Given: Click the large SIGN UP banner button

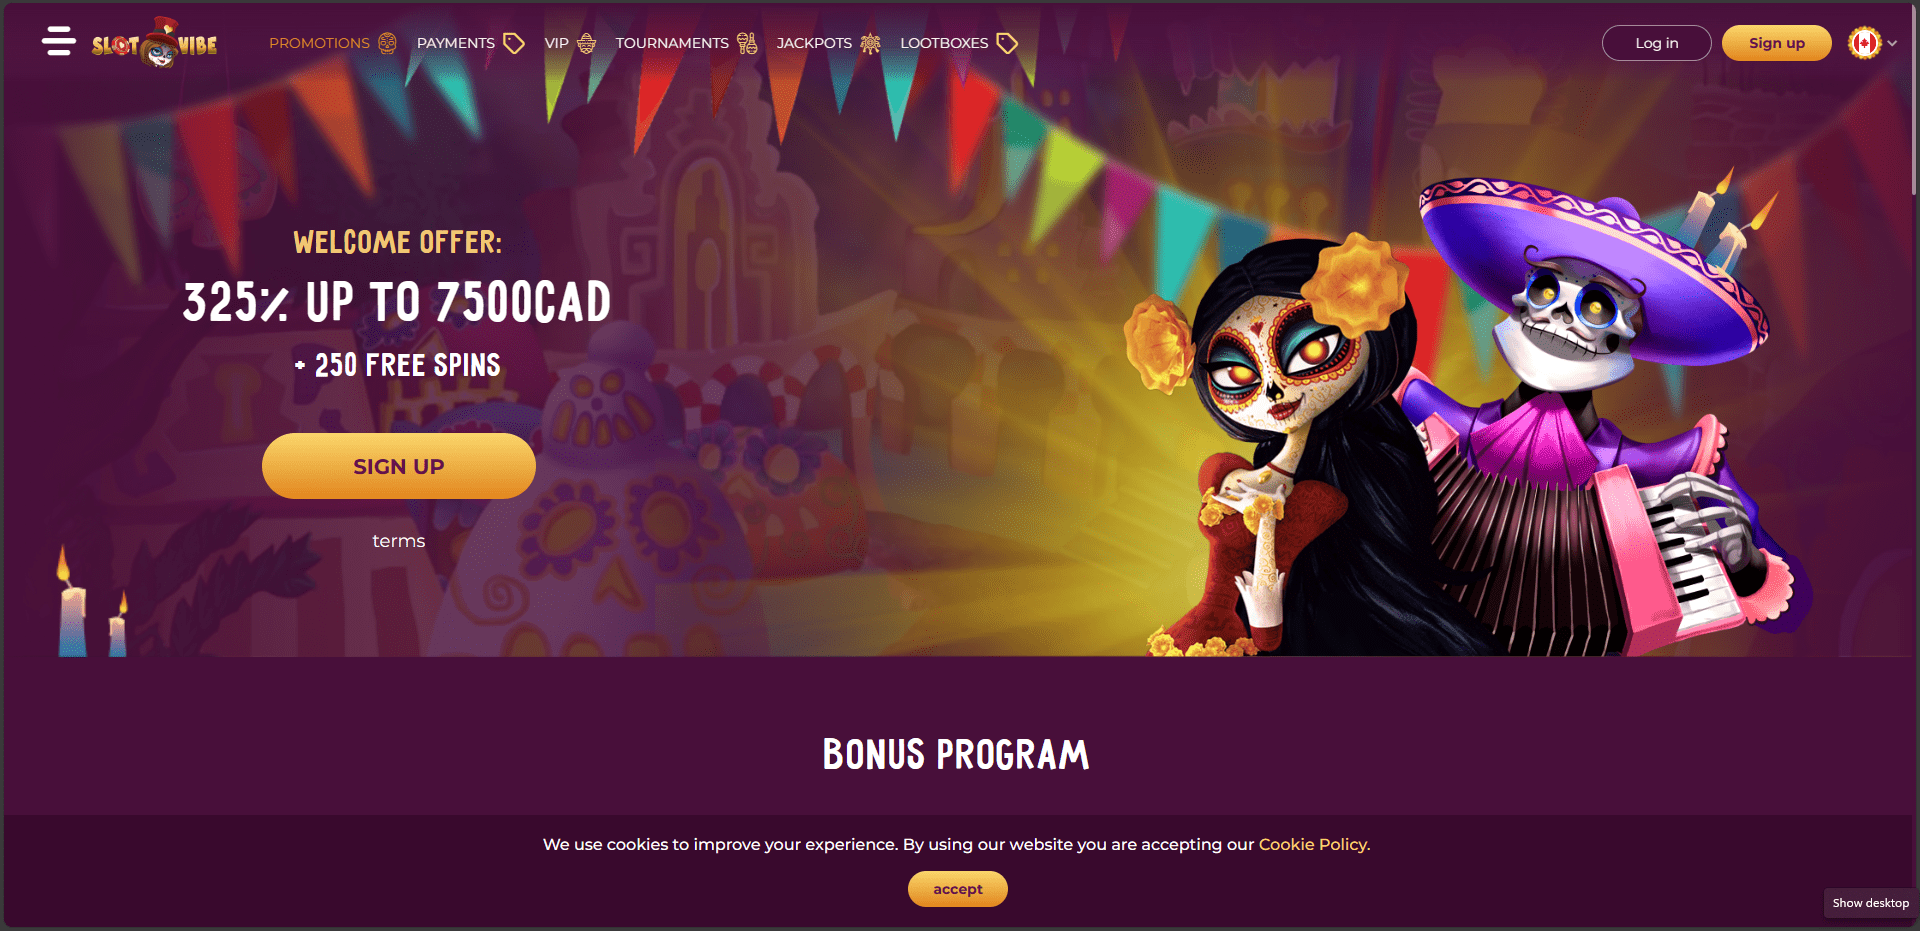Looking at the screenshot, I should [399, 466].
